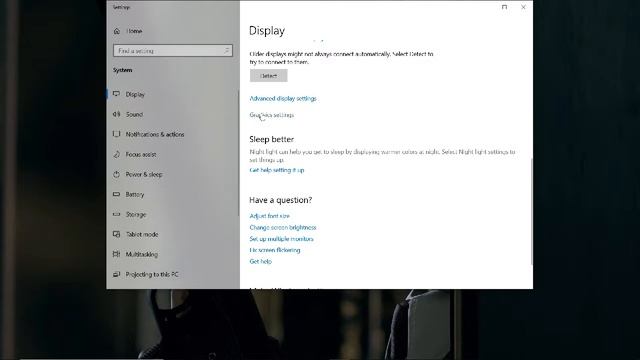Click the Focus assist moon icon

tap(116, 154)
